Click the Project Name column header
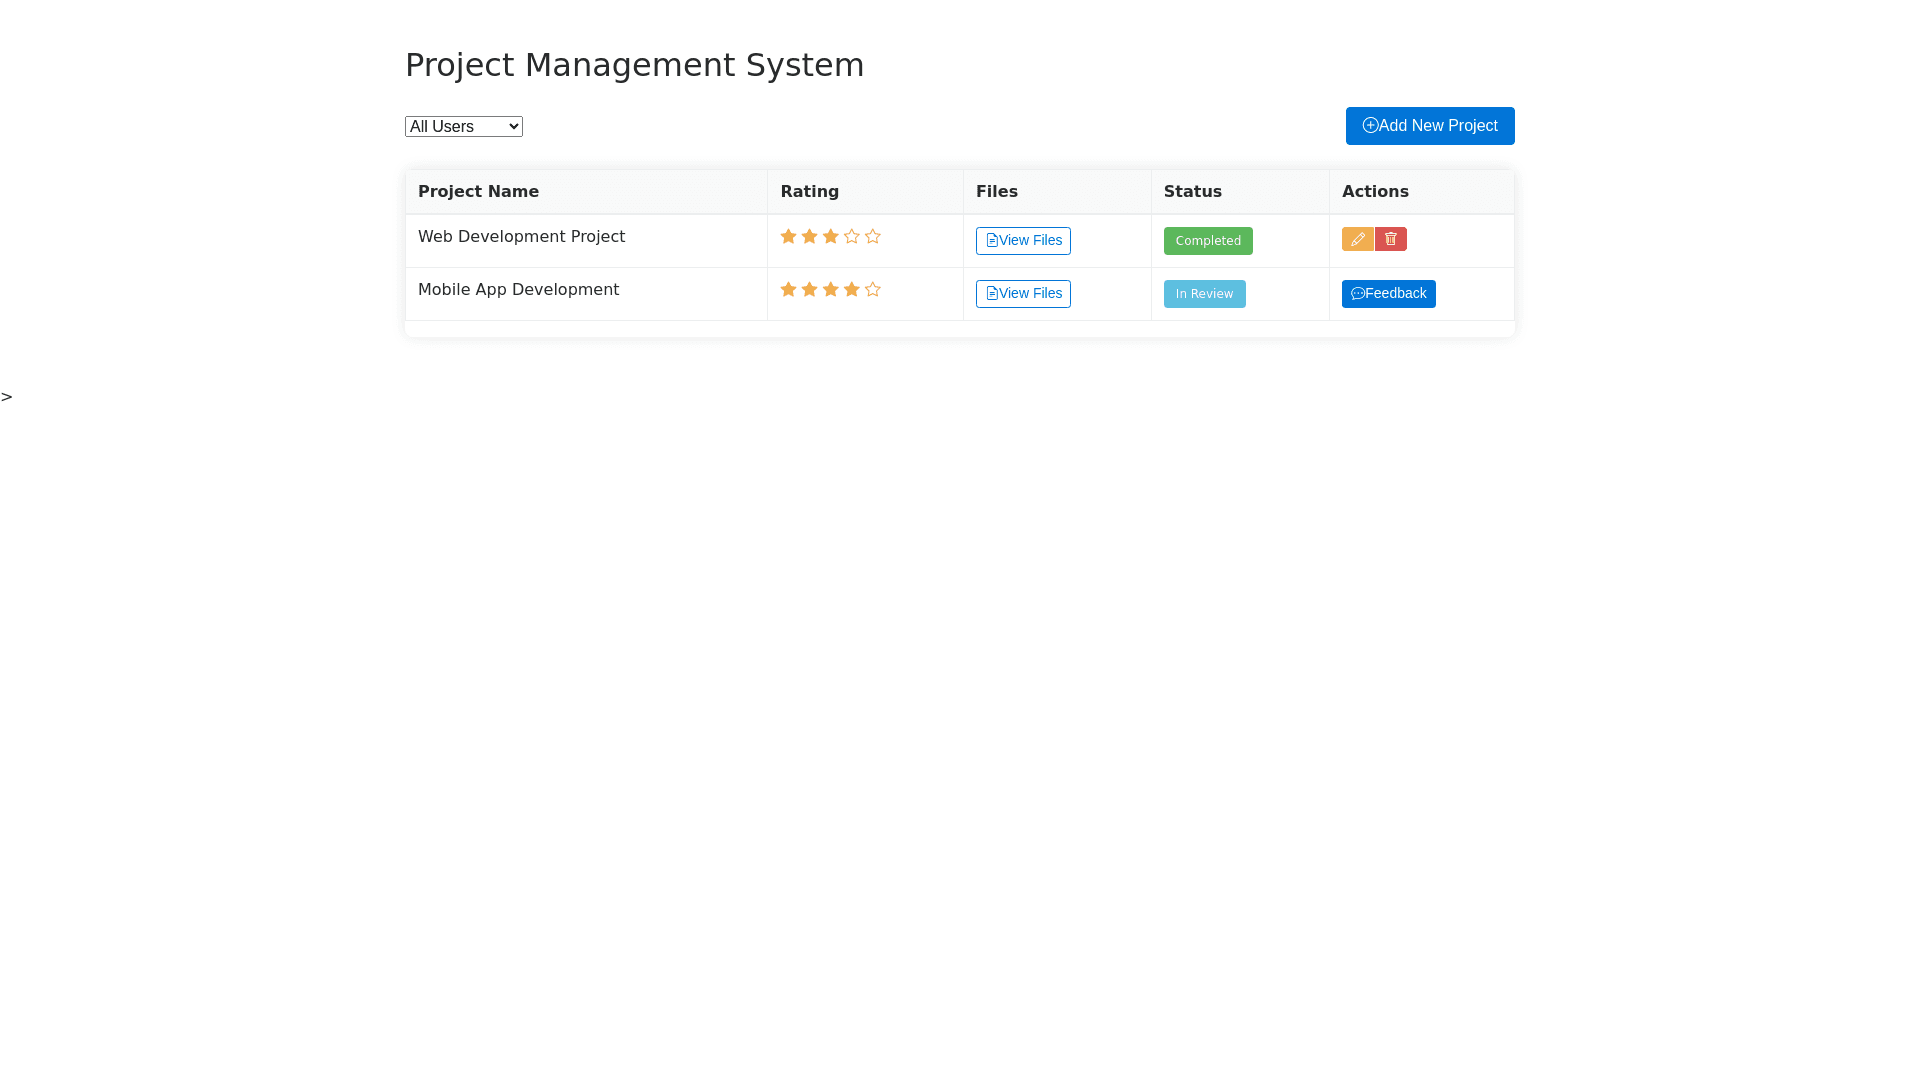This screenshot has width=1920, height=1080. click(478, 192)
